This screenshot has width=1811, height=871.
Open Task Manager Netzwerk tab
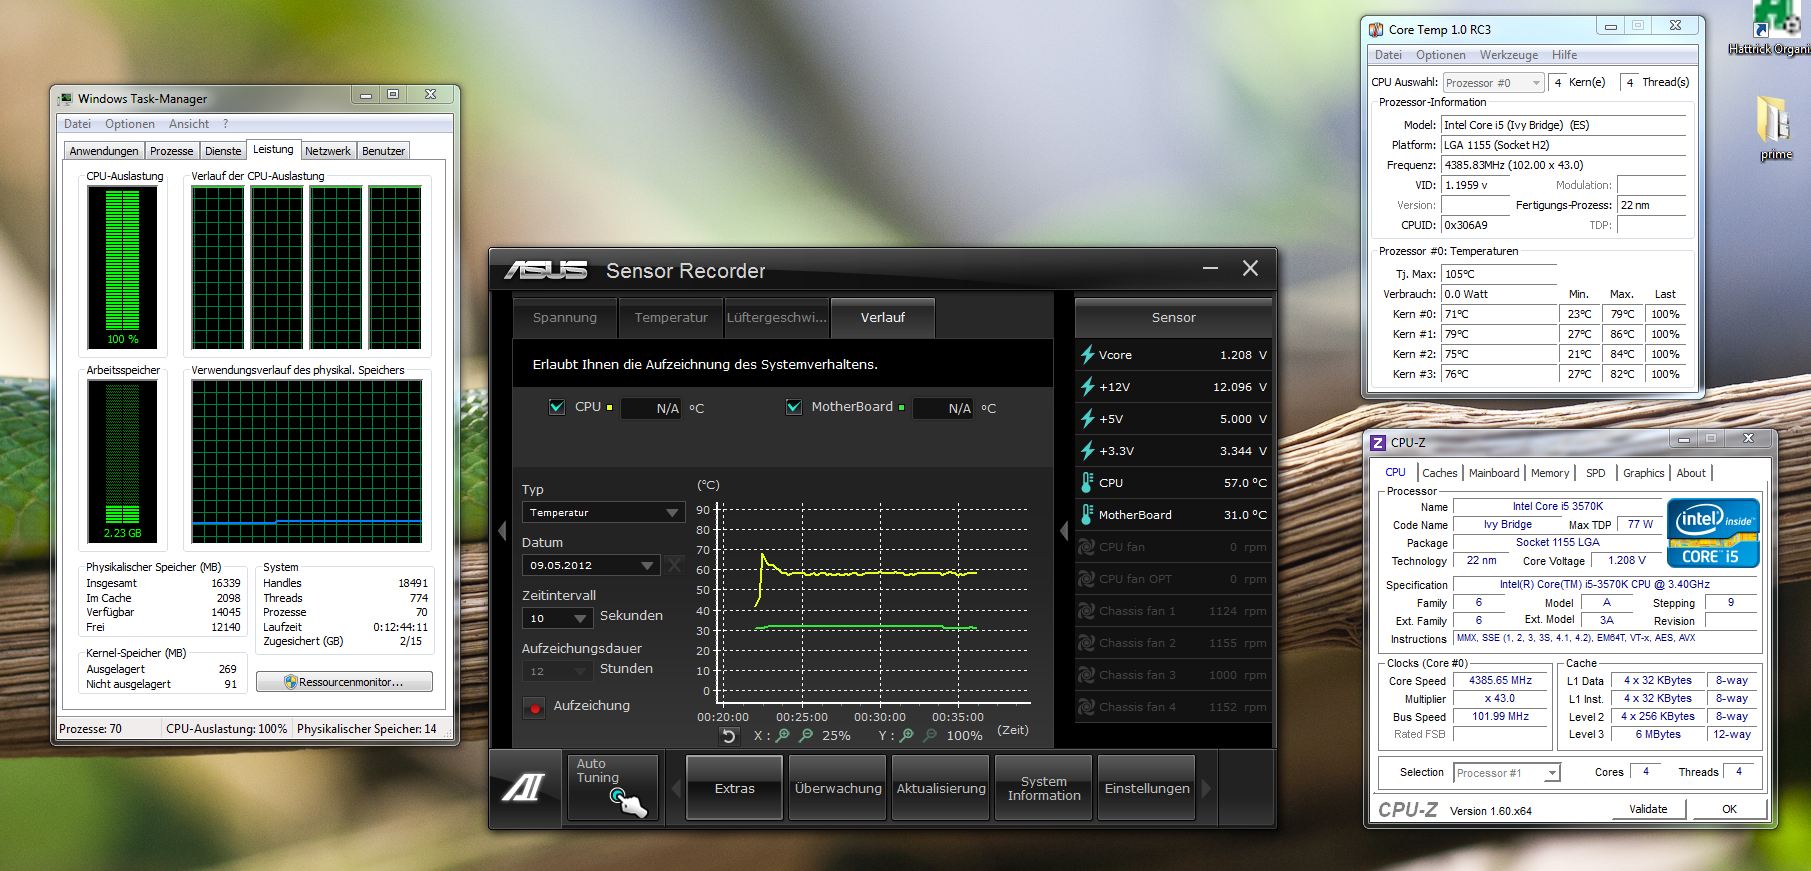328,151
